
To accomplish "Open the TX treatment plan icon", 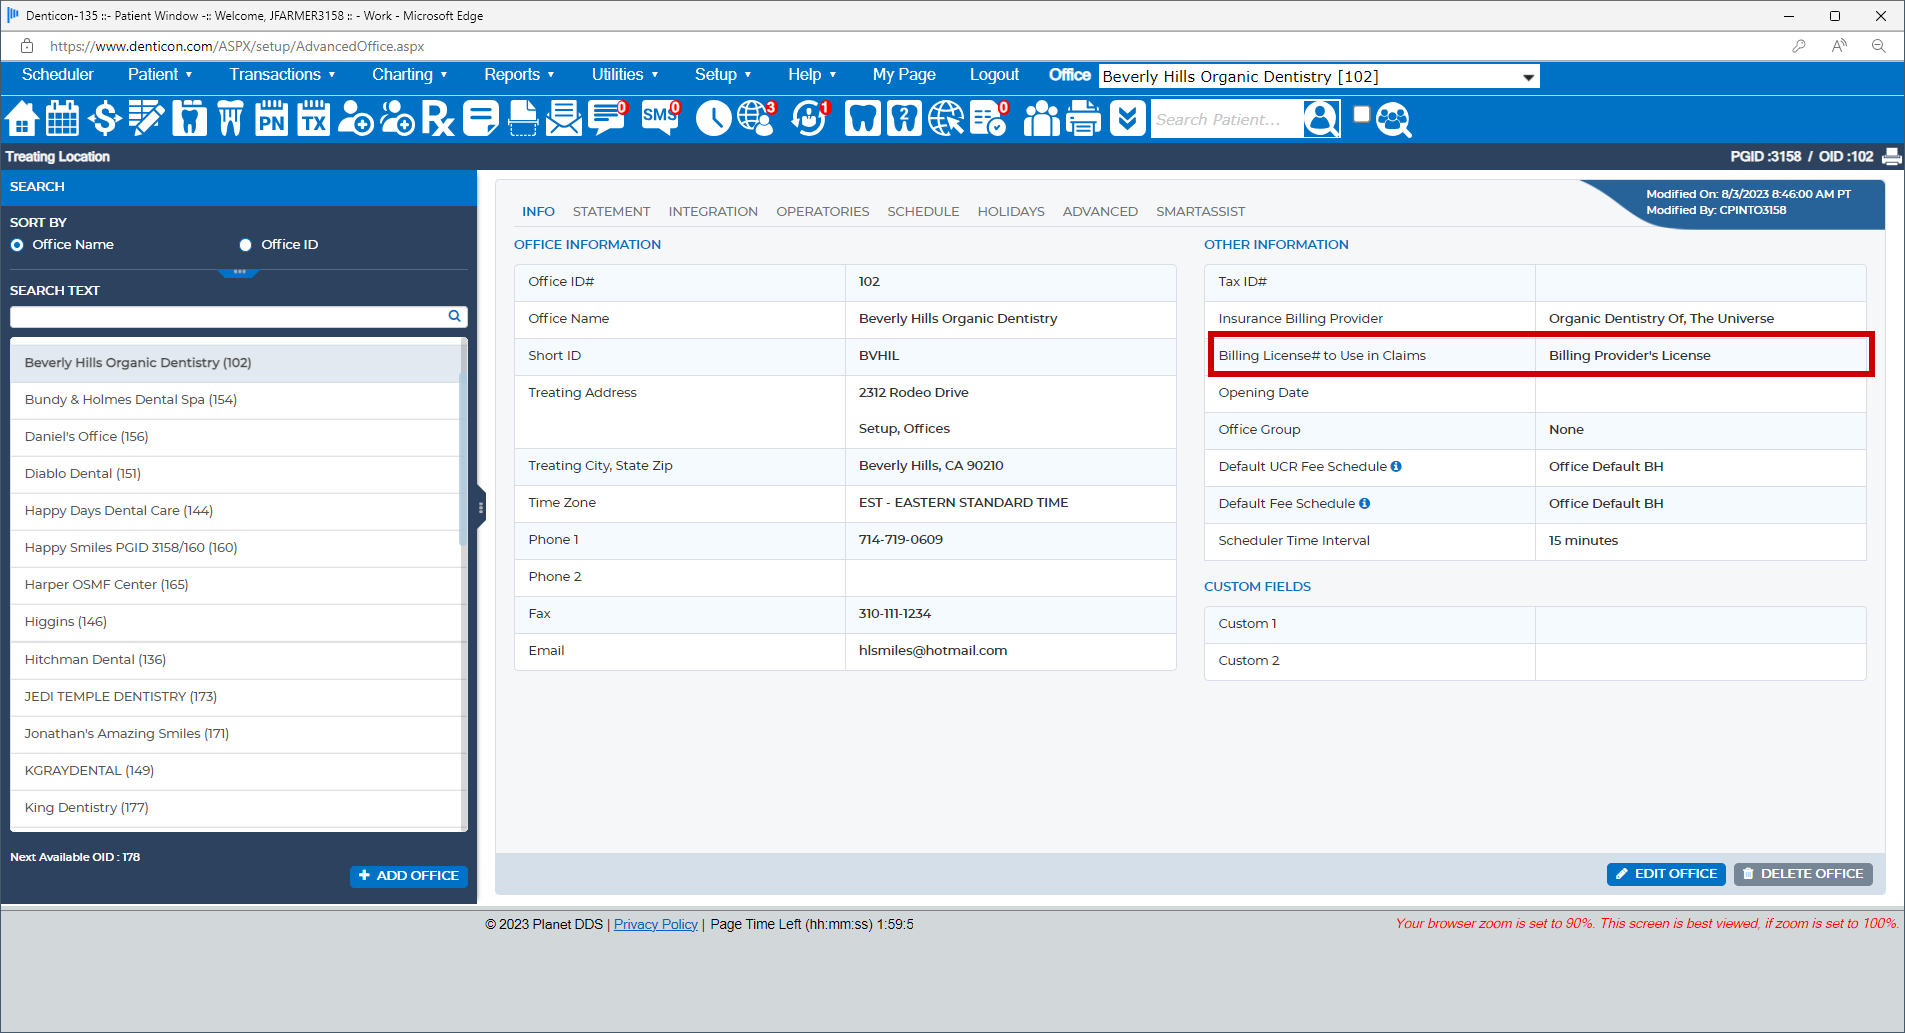I will click(x=314, y=119).
